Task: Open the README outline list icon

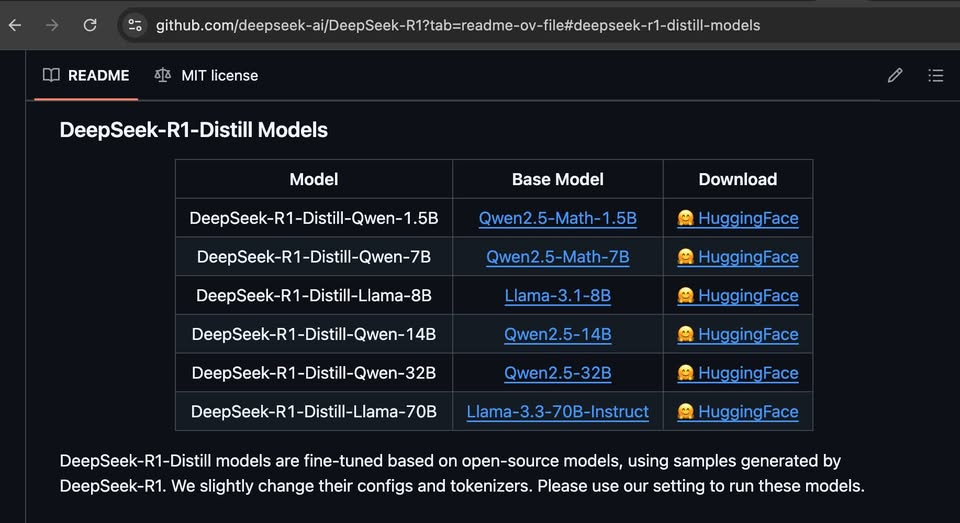Action: pyautogui.click(x=936, y=75)
